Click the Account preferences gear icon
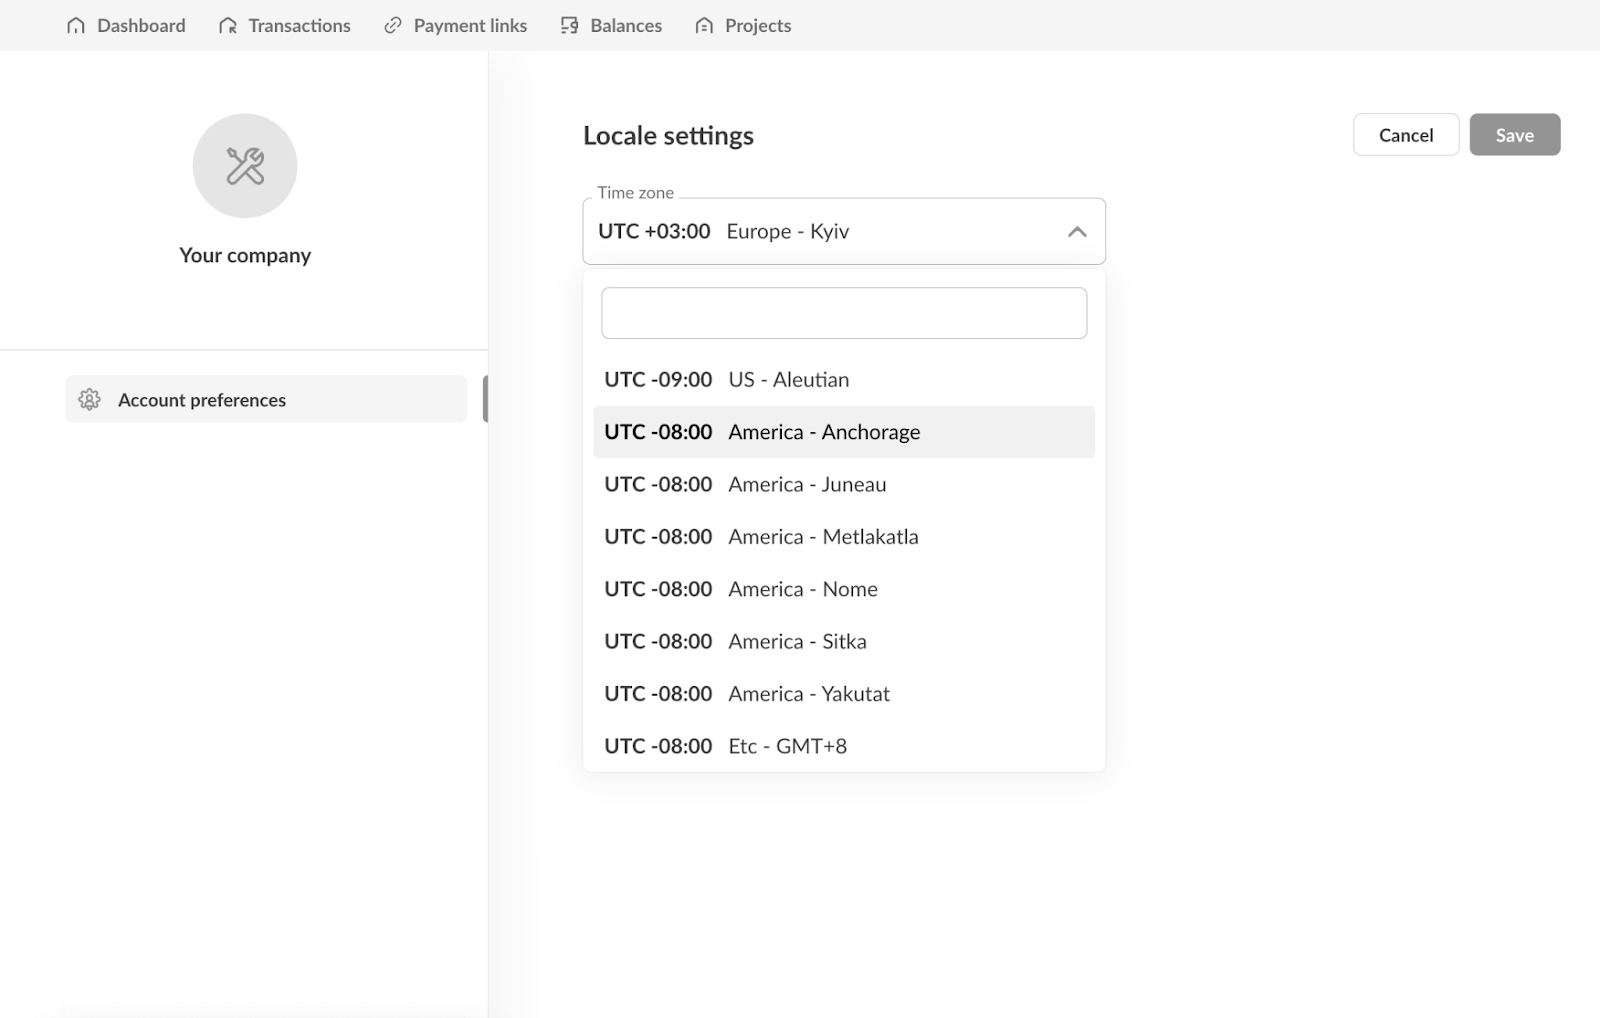Viewport: 1600px width, 1018px height. pos(90,400)
